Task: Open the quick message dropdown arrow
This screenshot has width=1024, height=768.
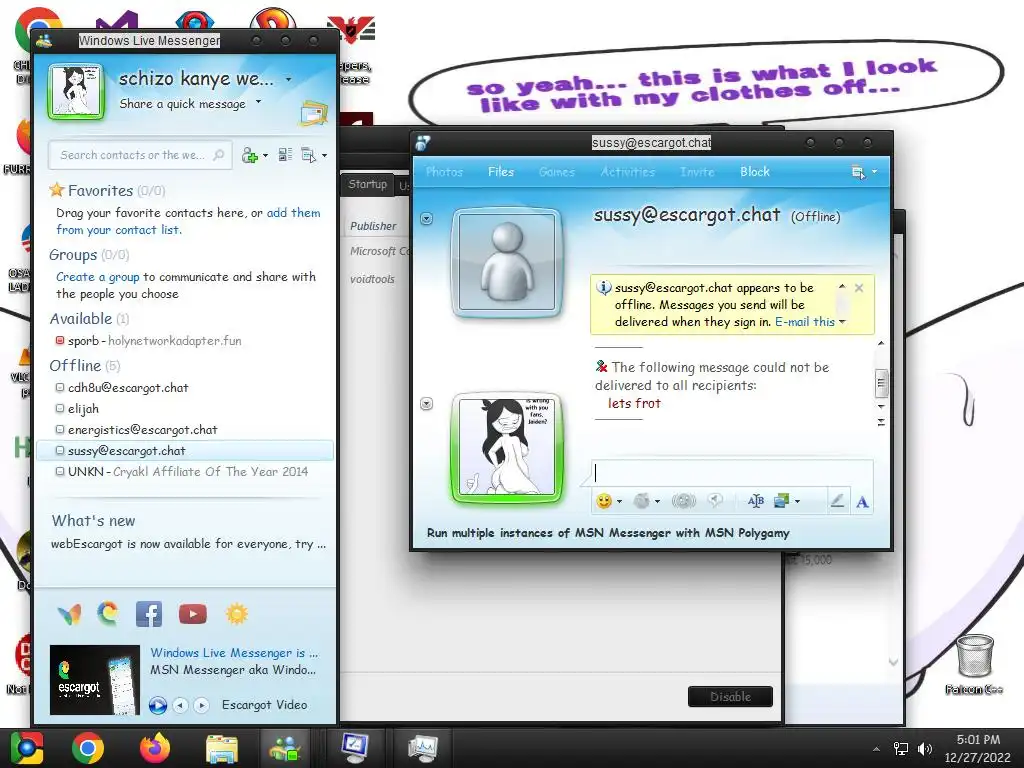Action: click(x=259, y=102)
